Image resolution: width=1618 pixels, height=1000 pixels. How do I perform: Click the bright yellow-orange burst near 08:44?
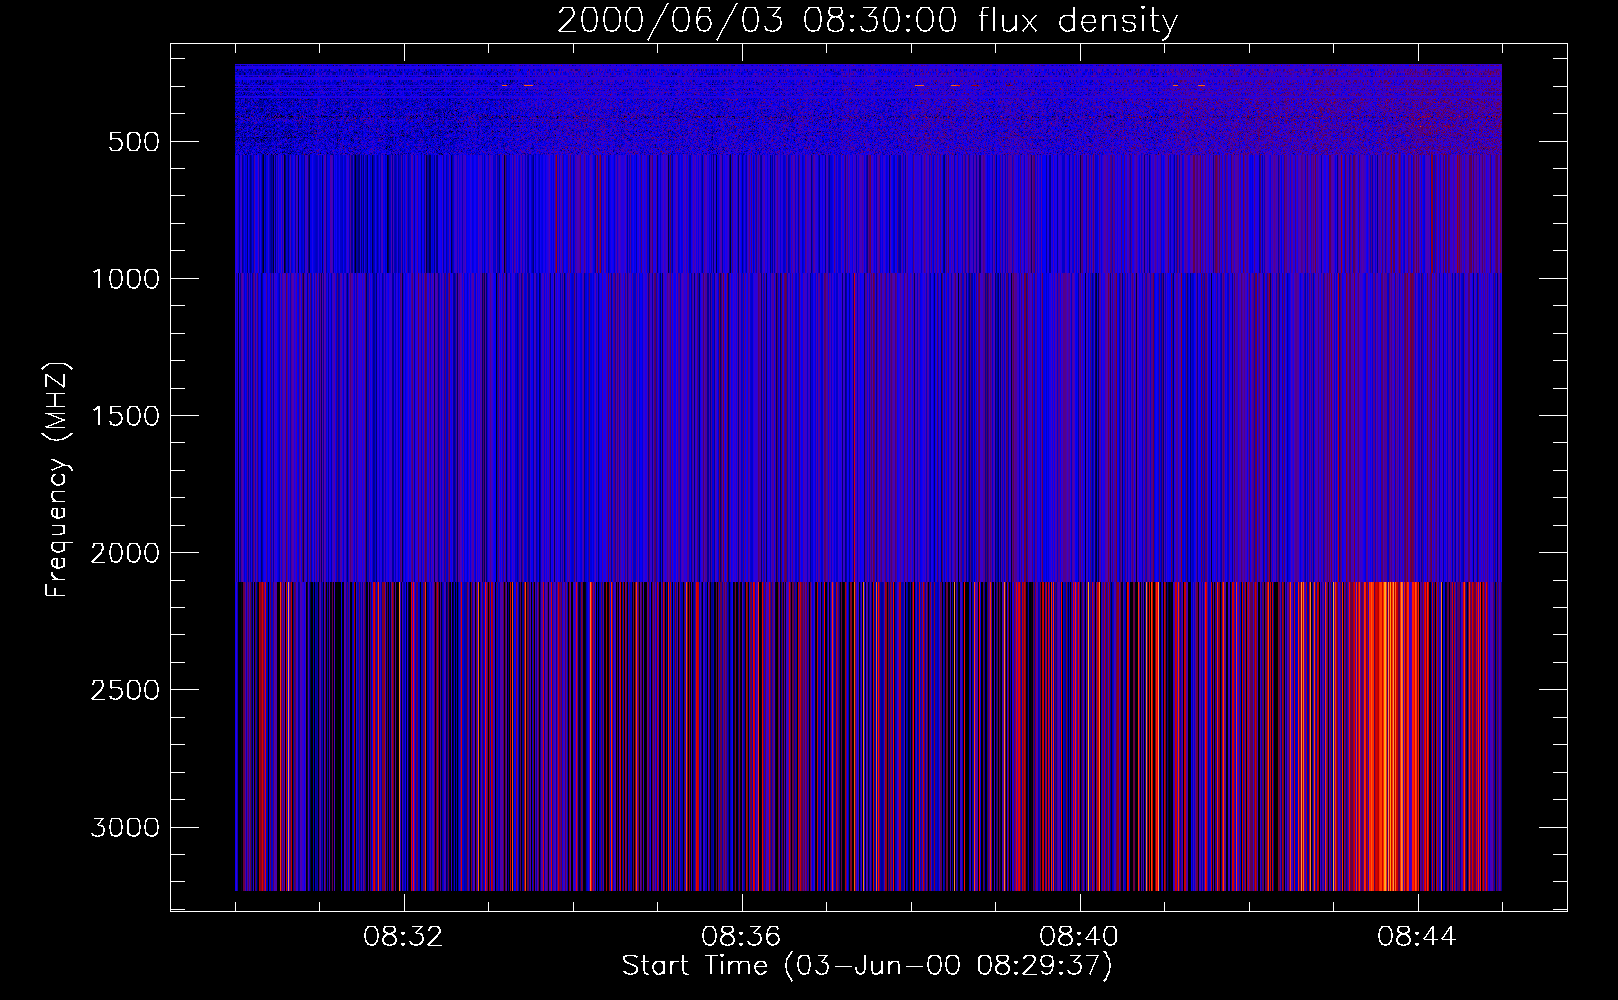1392,735
